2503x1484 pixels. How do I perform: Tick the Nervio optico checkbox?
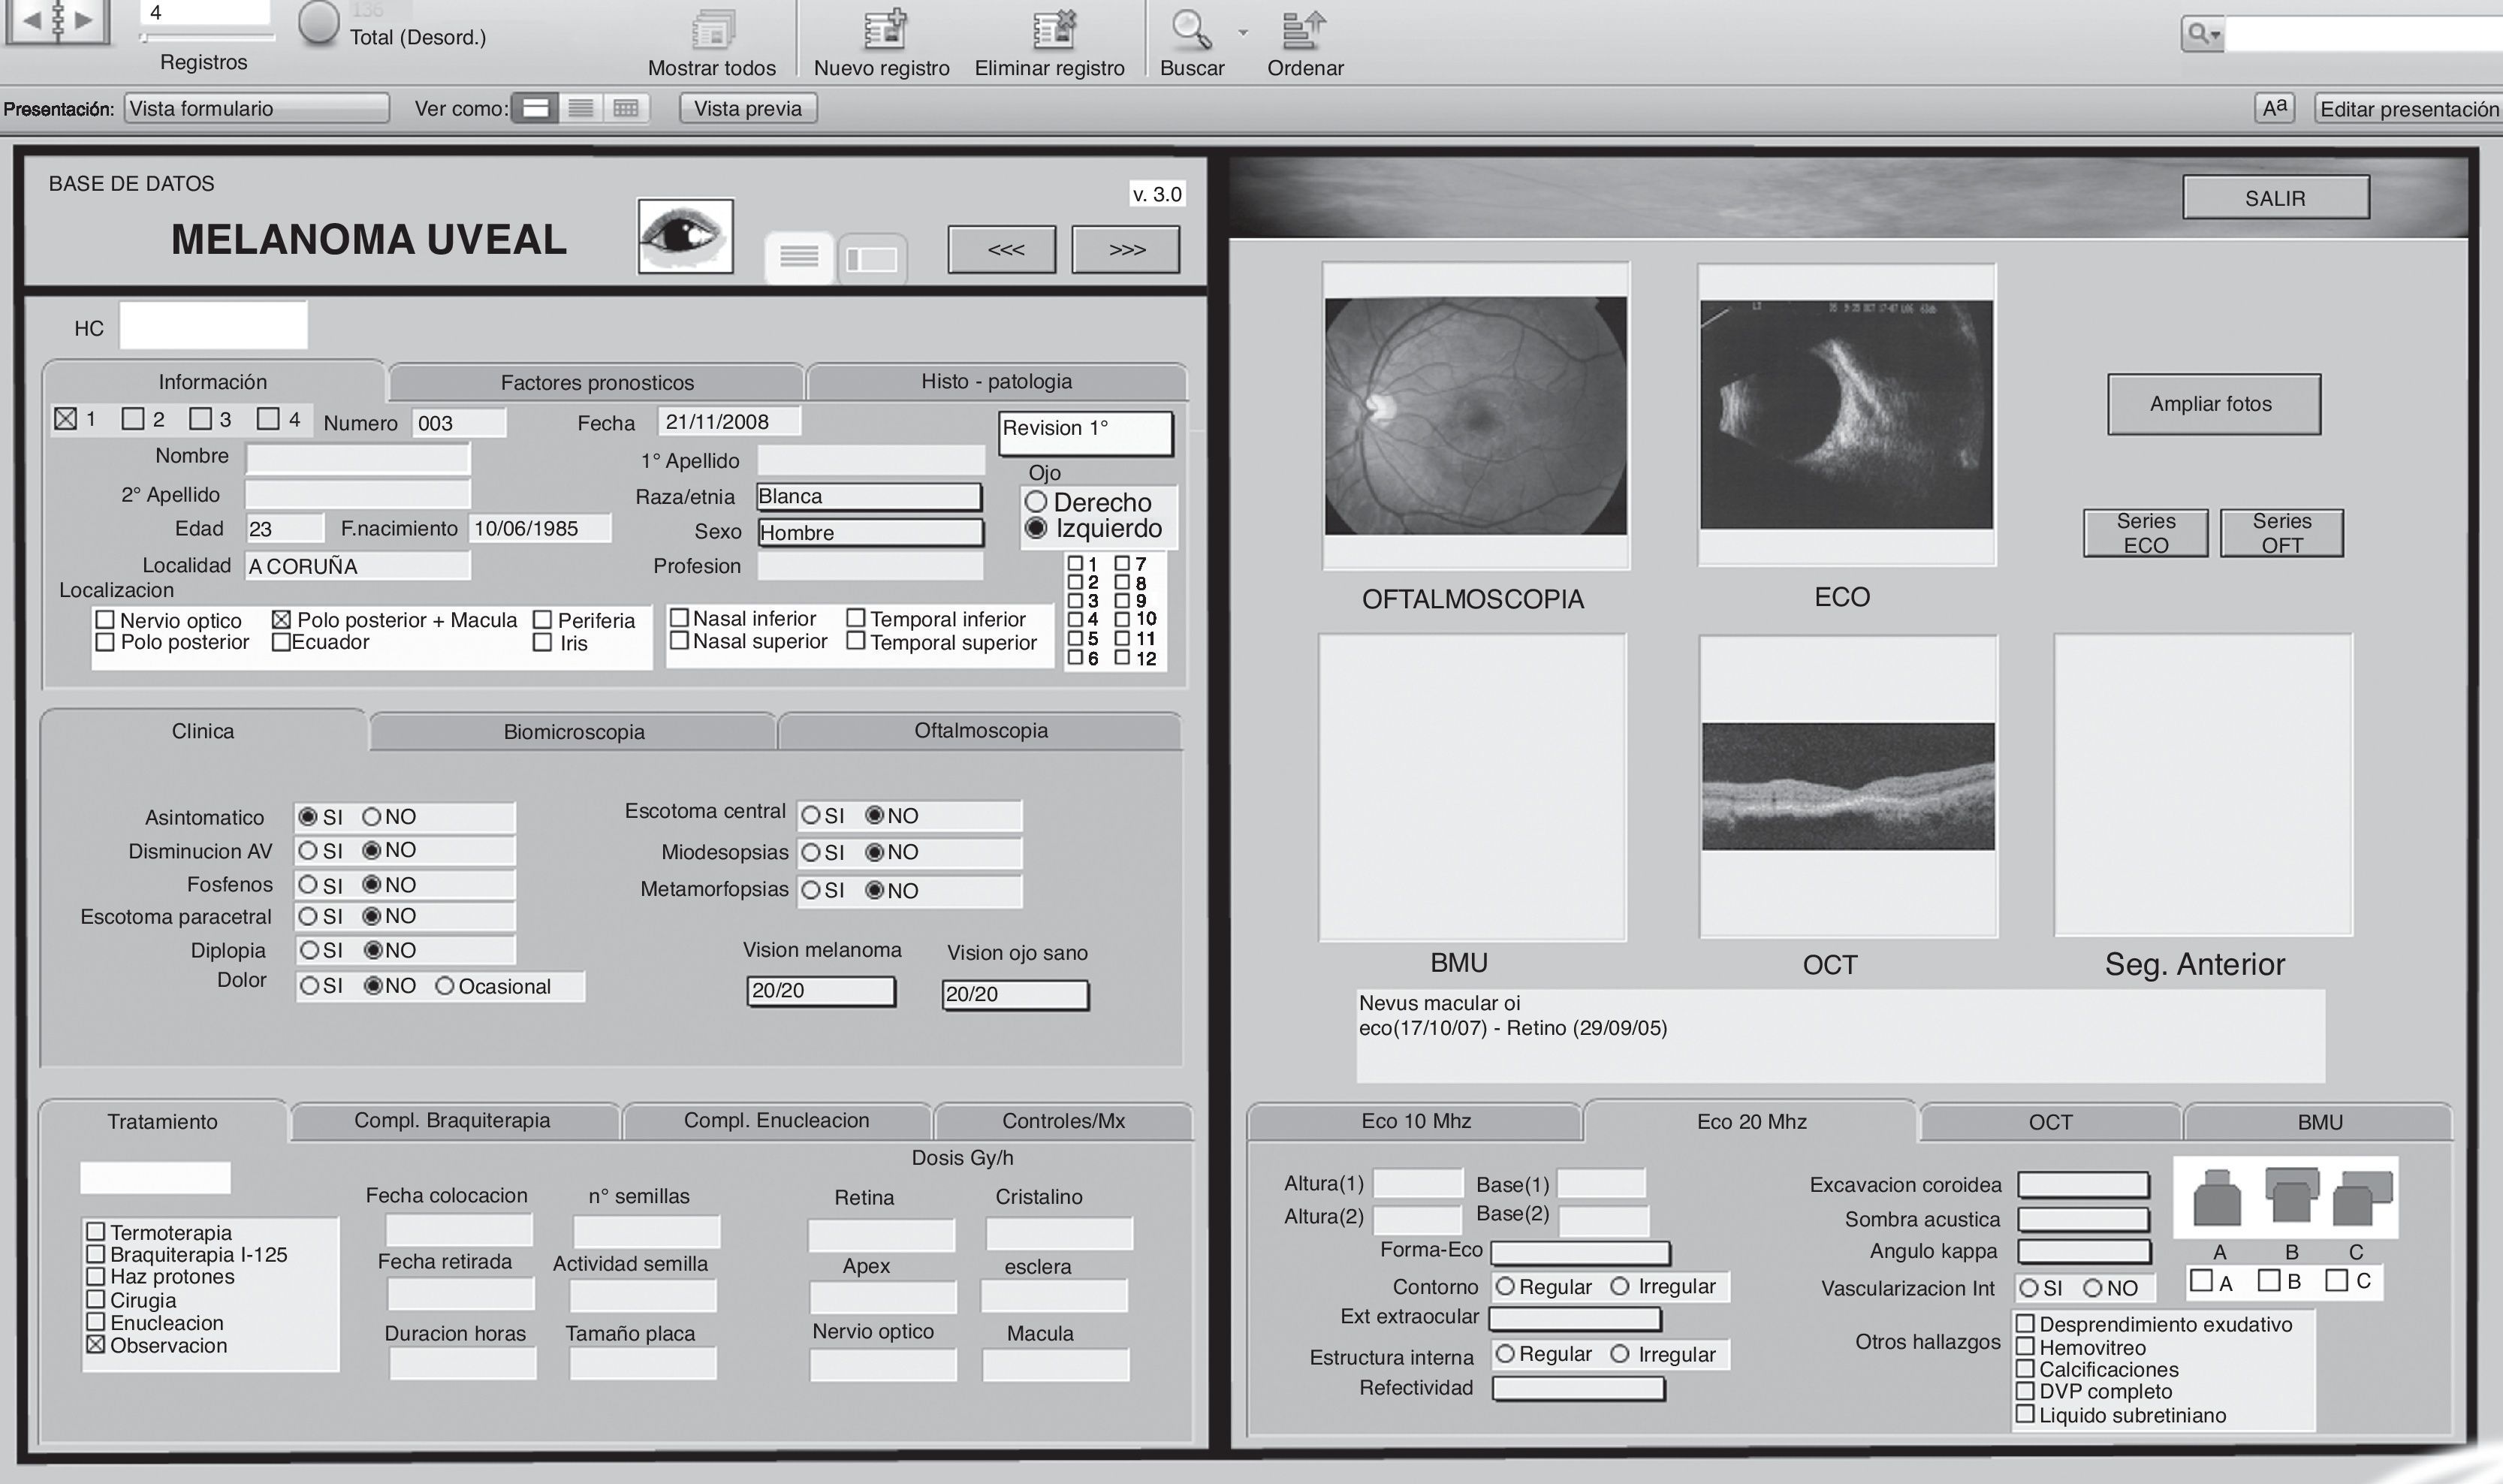[105, 620]
